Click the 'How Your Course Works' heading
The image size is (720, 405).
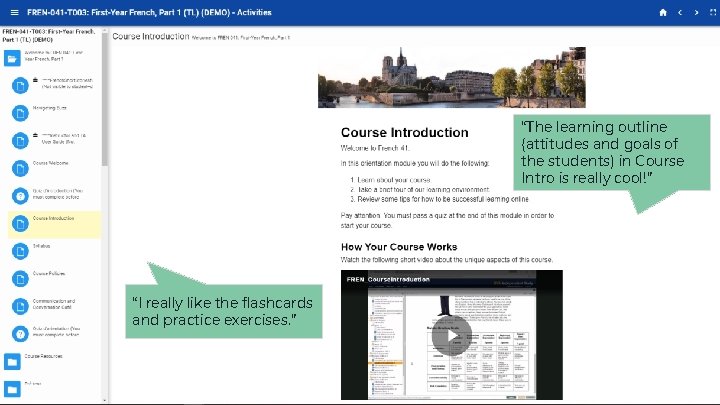point(399,247)
